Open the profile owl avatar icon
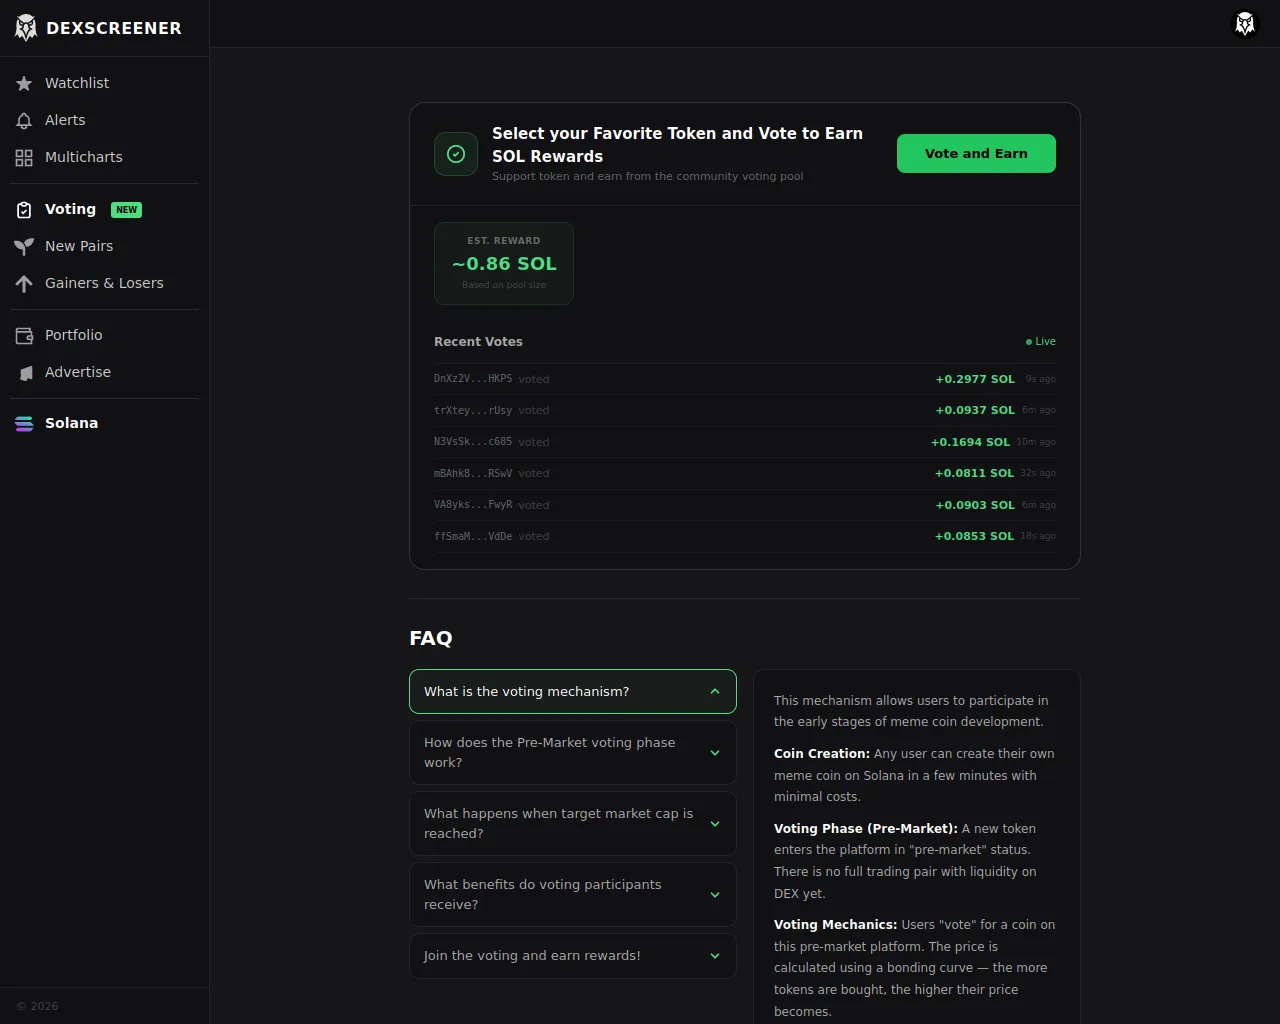This screenshot has width=1280, height=1024. (x=1245, y=24)
